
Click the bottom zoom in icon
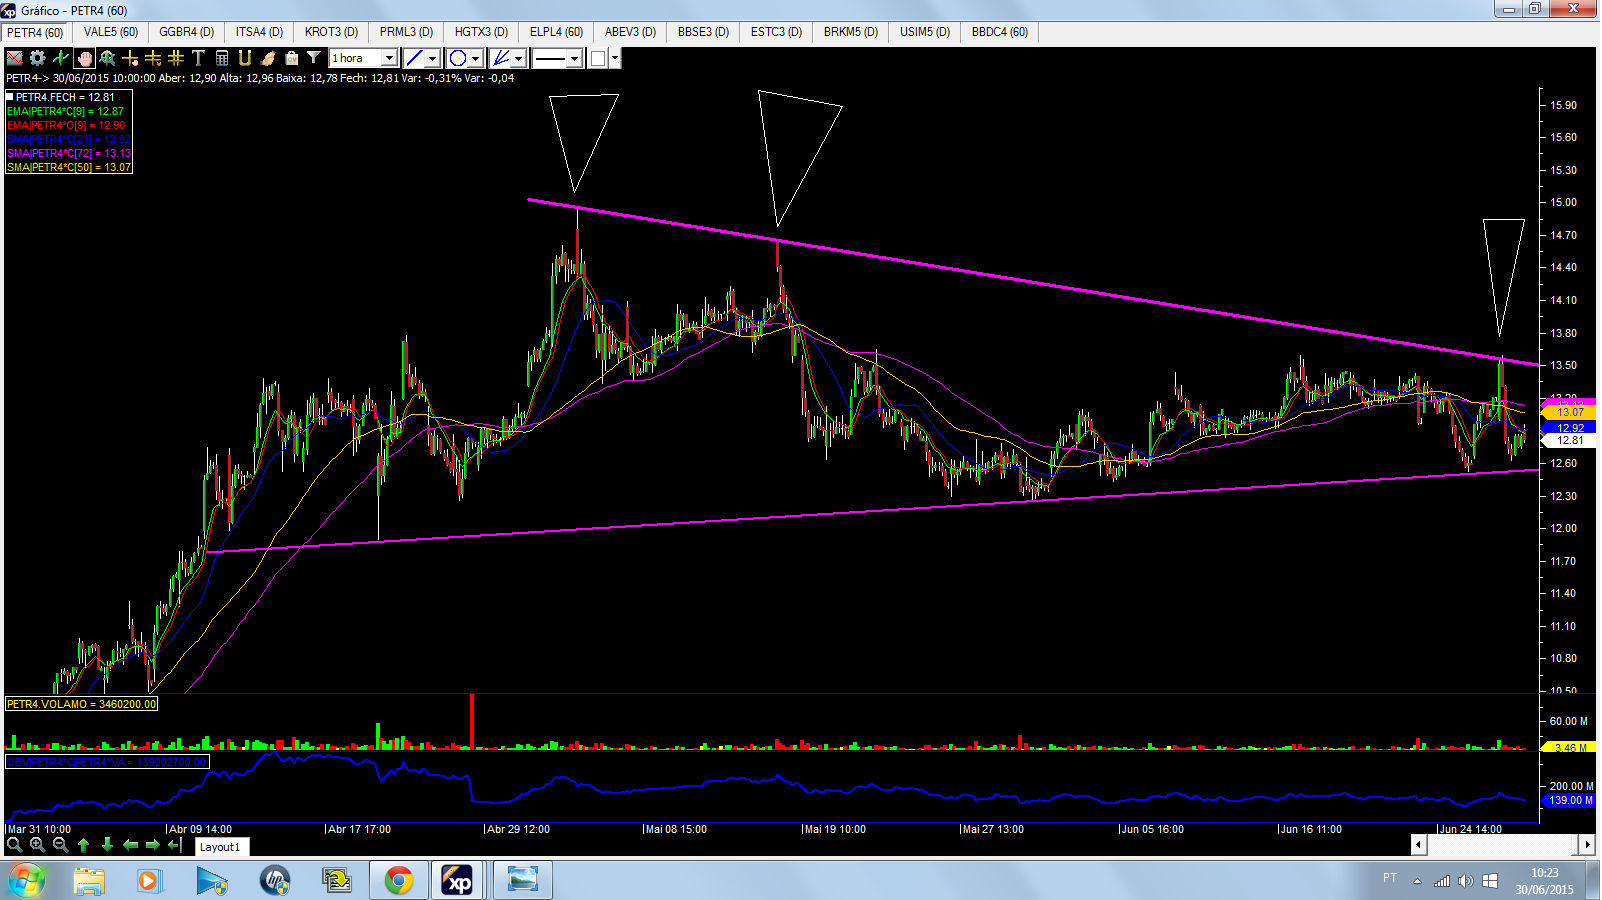37,845
